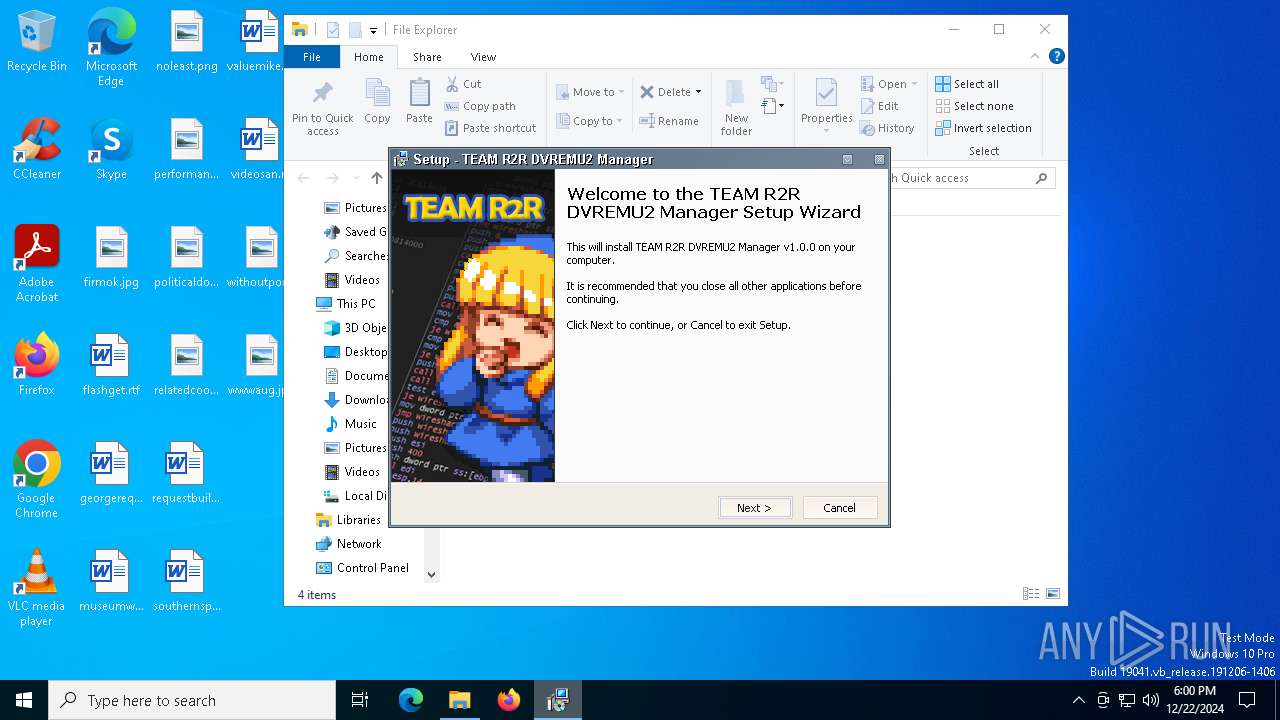
Task: Click Invert selection
Action: pos(983,128)
